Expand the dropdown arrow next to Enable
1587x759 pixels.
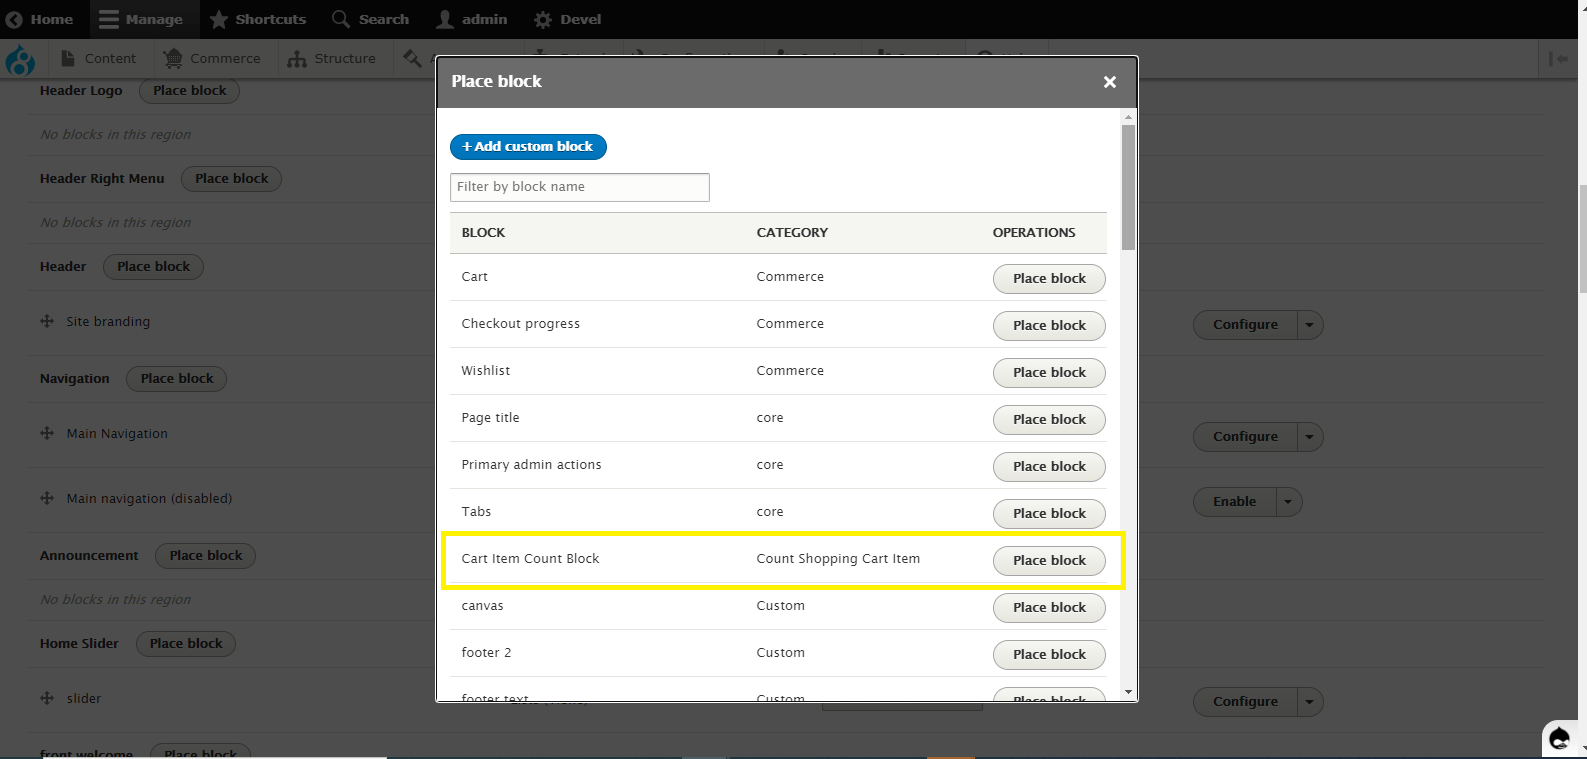(1288, 502)
